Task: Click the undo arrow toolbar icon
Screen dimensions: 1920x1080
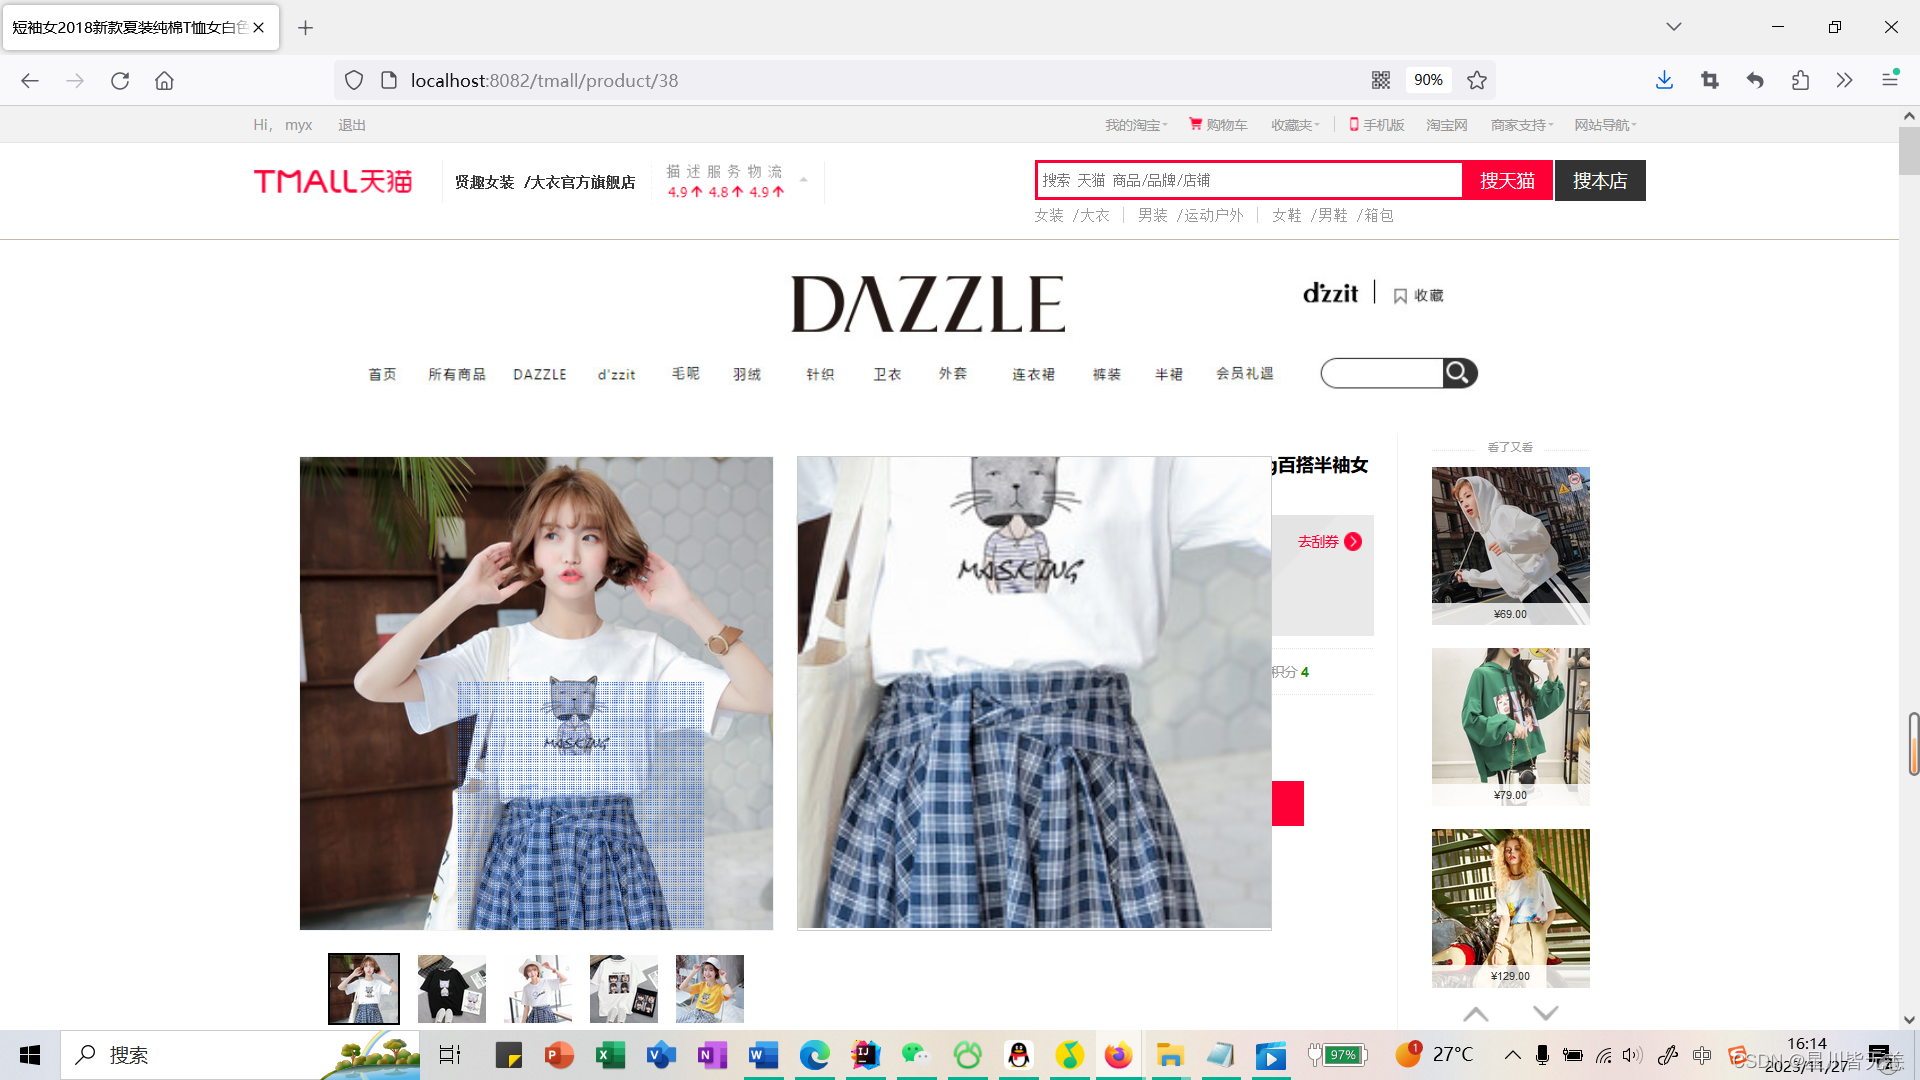Action: pyautogui.click(x=1755, y=80)
